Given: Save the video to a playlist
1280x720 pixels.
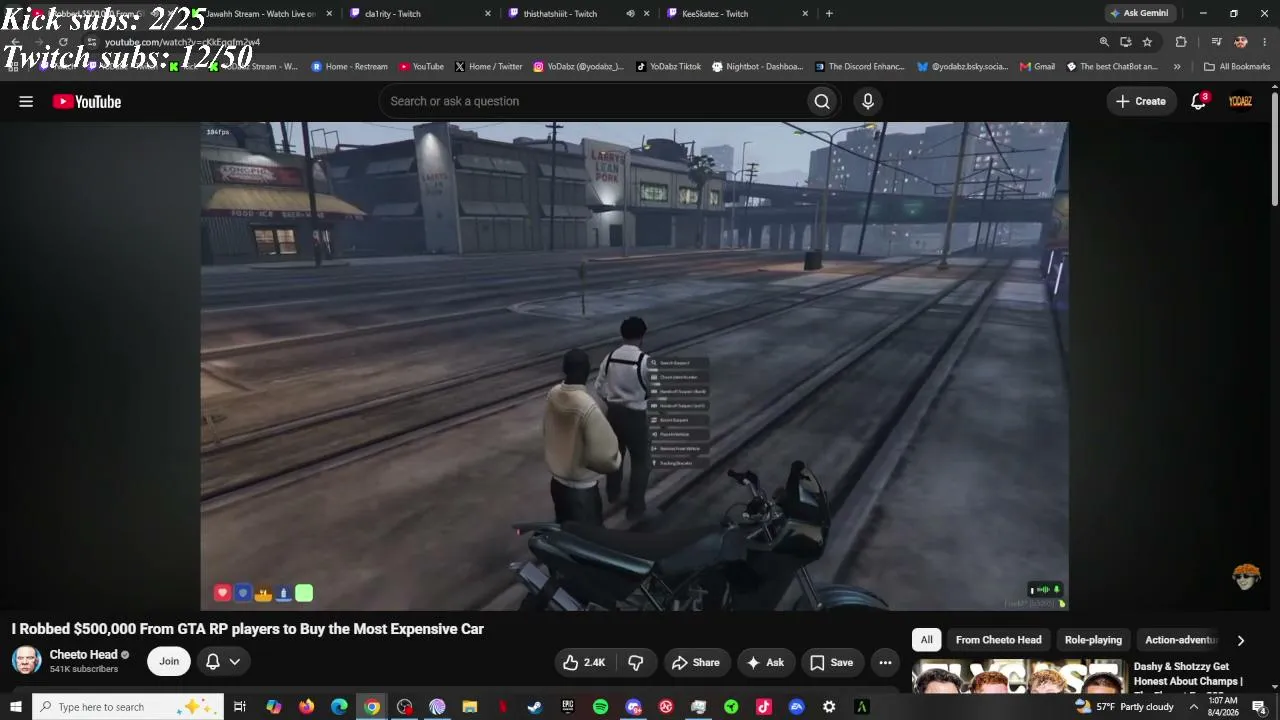Looking at the screenshot, I should pos(832,662).
